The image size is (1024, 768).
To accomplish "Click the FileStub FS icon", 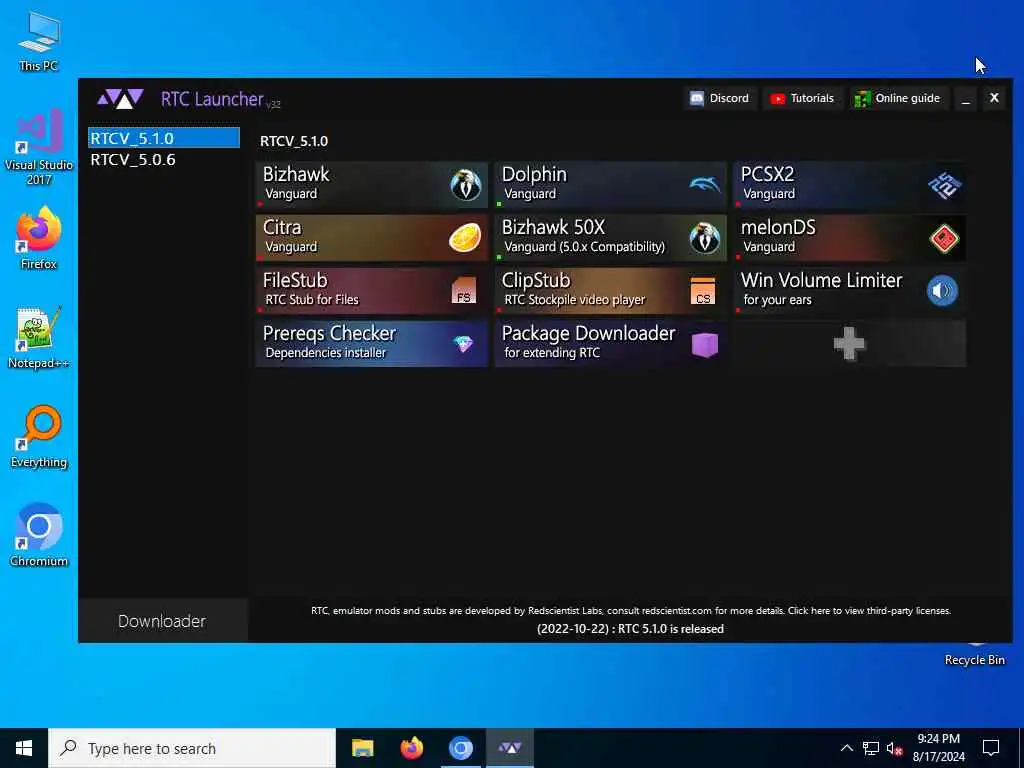I will pyautogui.click(x=464, y=291).
